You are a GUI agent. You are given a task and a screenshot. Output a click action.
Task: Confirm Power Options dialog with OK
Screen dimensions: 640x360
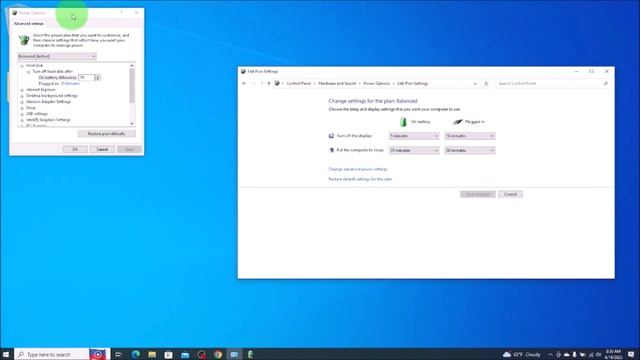coord(75,149)
